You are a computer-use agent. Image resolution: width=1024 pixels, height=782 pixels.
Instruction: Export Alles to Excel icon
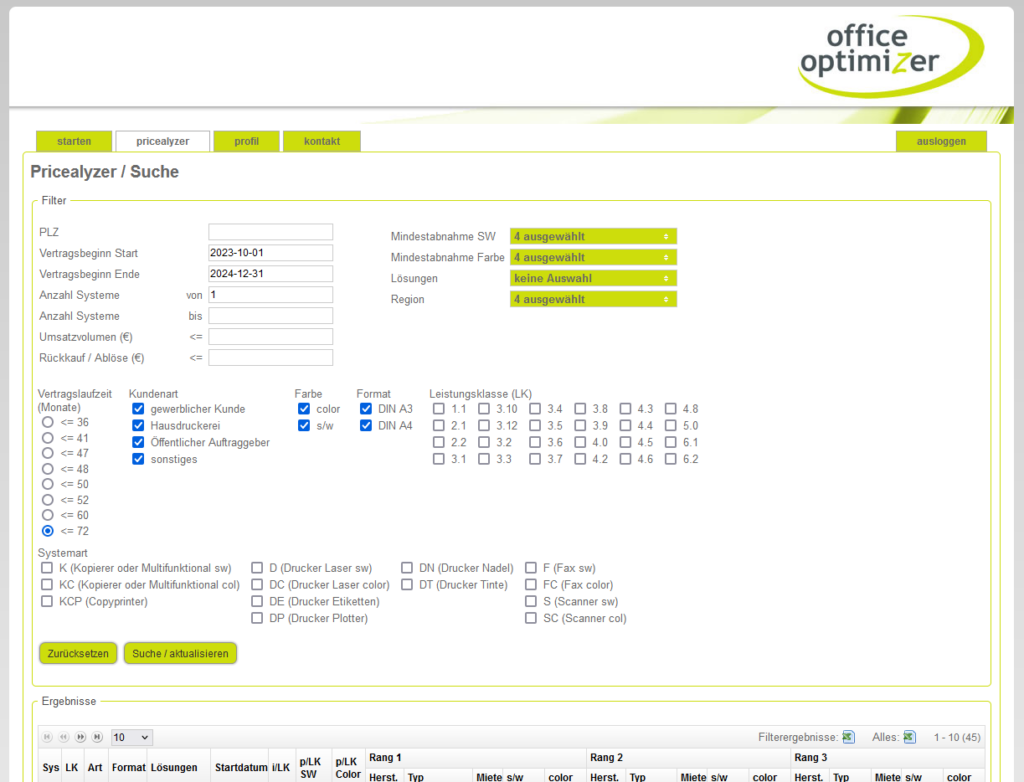point(909,737)
